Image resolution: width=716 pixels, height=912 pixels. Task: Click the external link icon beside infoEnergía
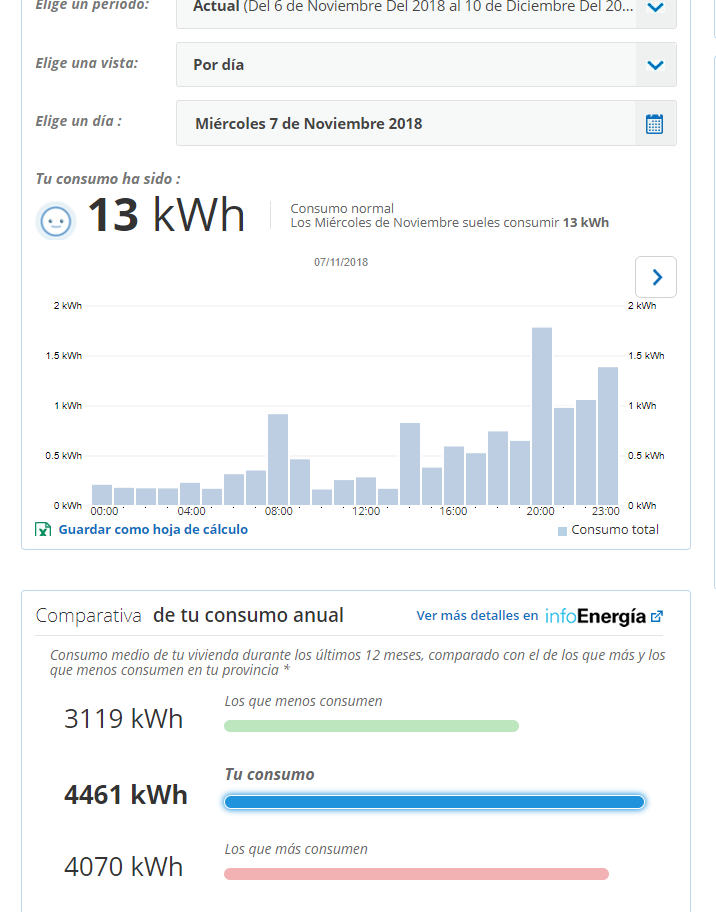coord(657,617)
